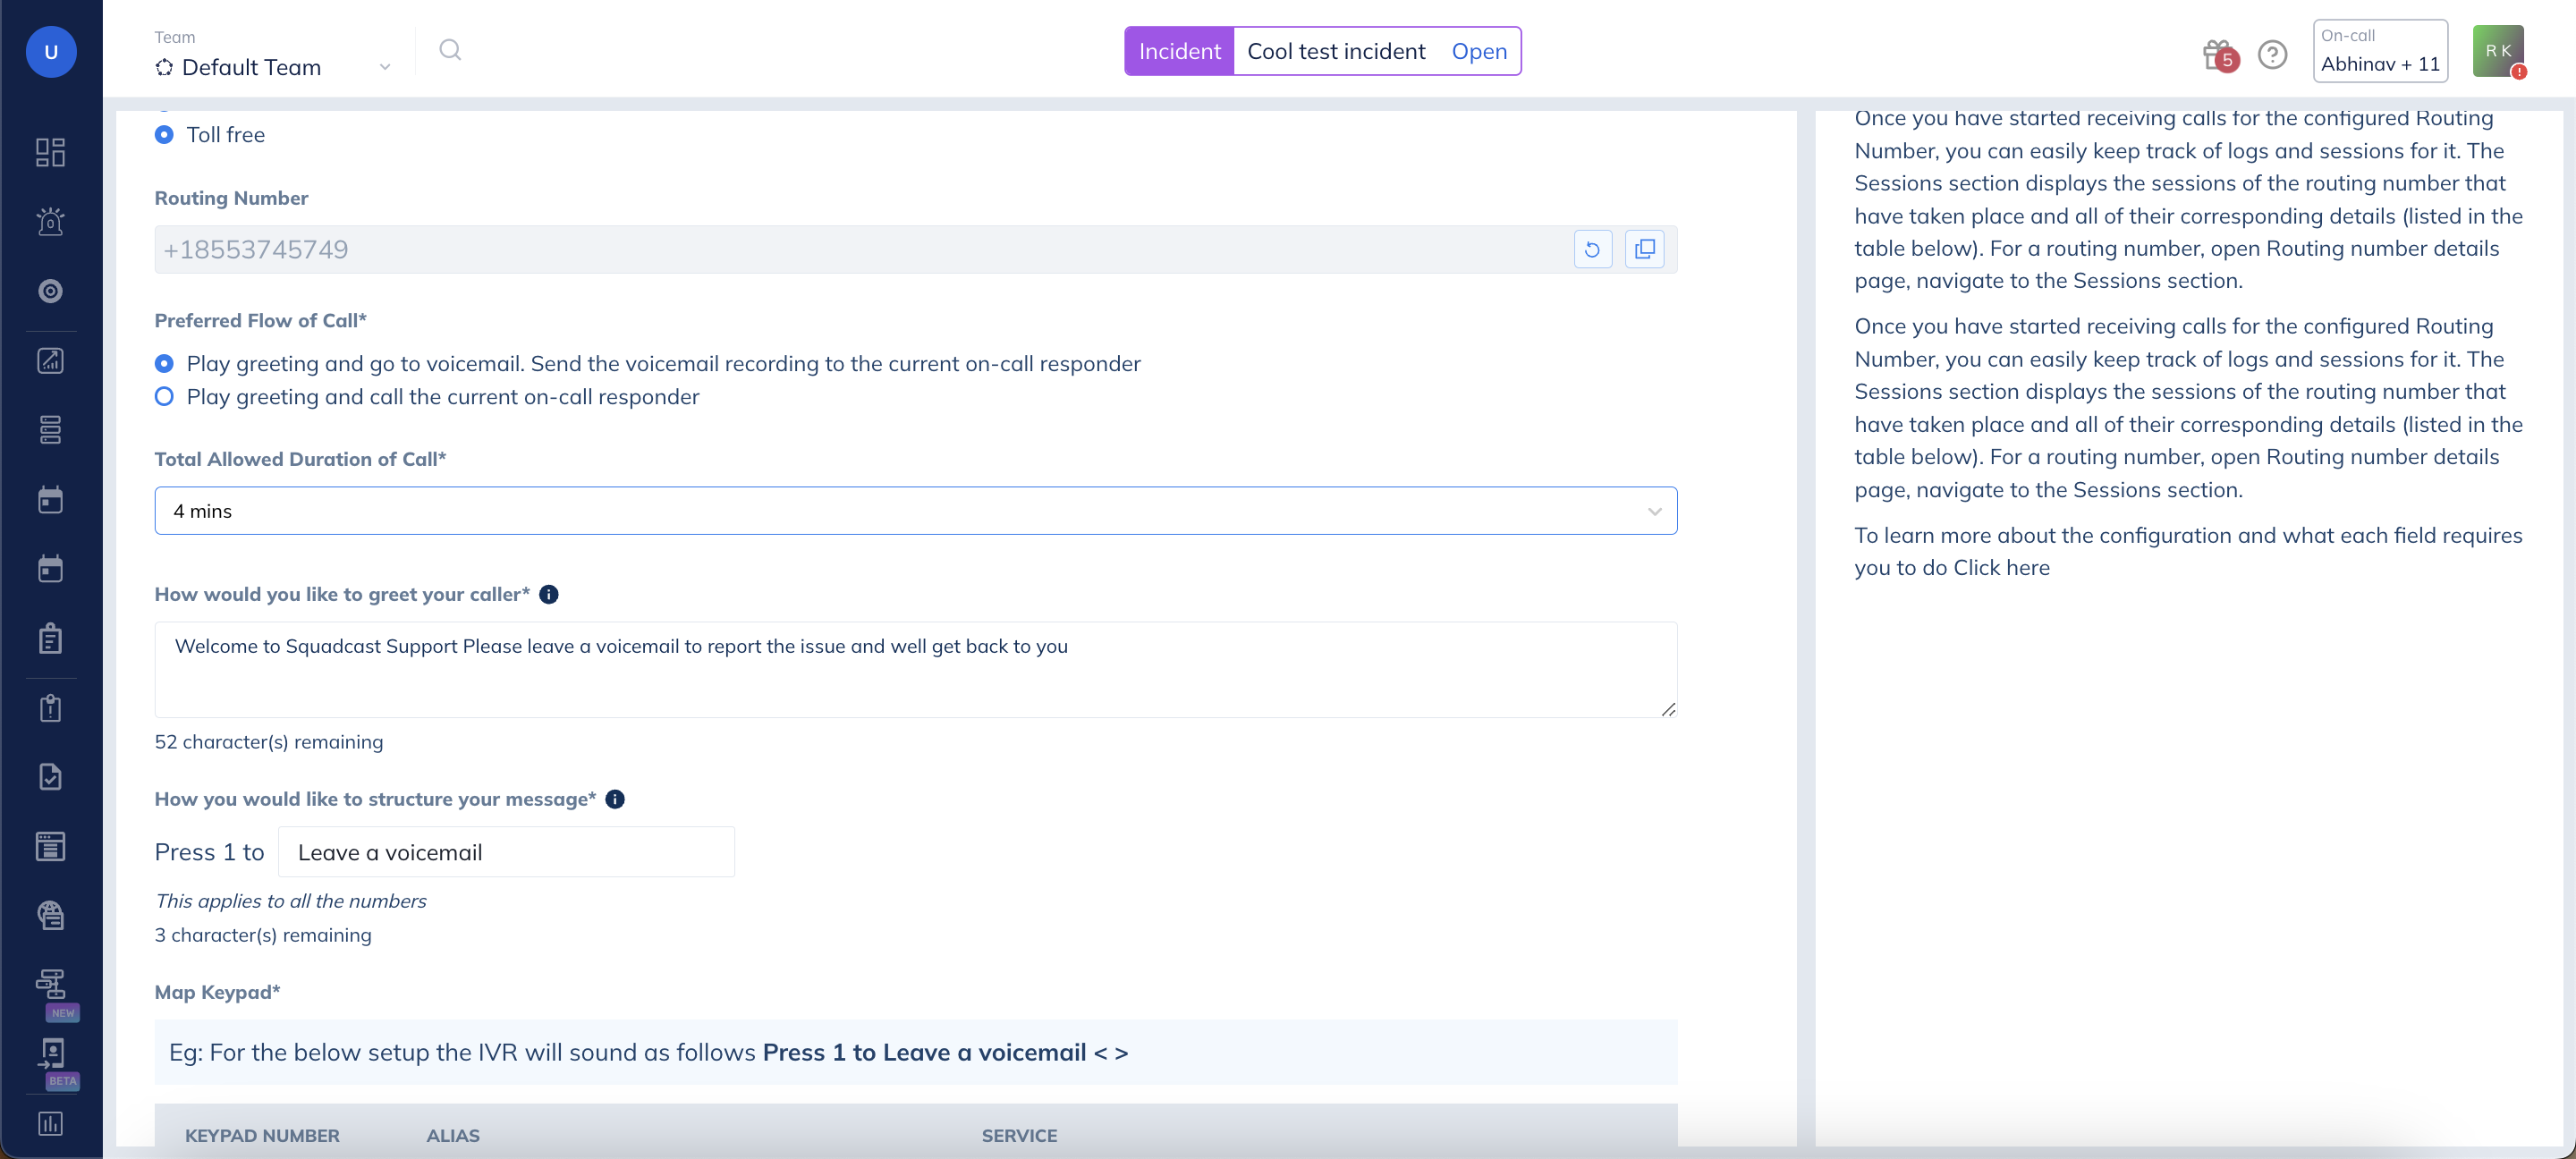
Task: Select the Toll free radio option
Action: coord(164,135)
